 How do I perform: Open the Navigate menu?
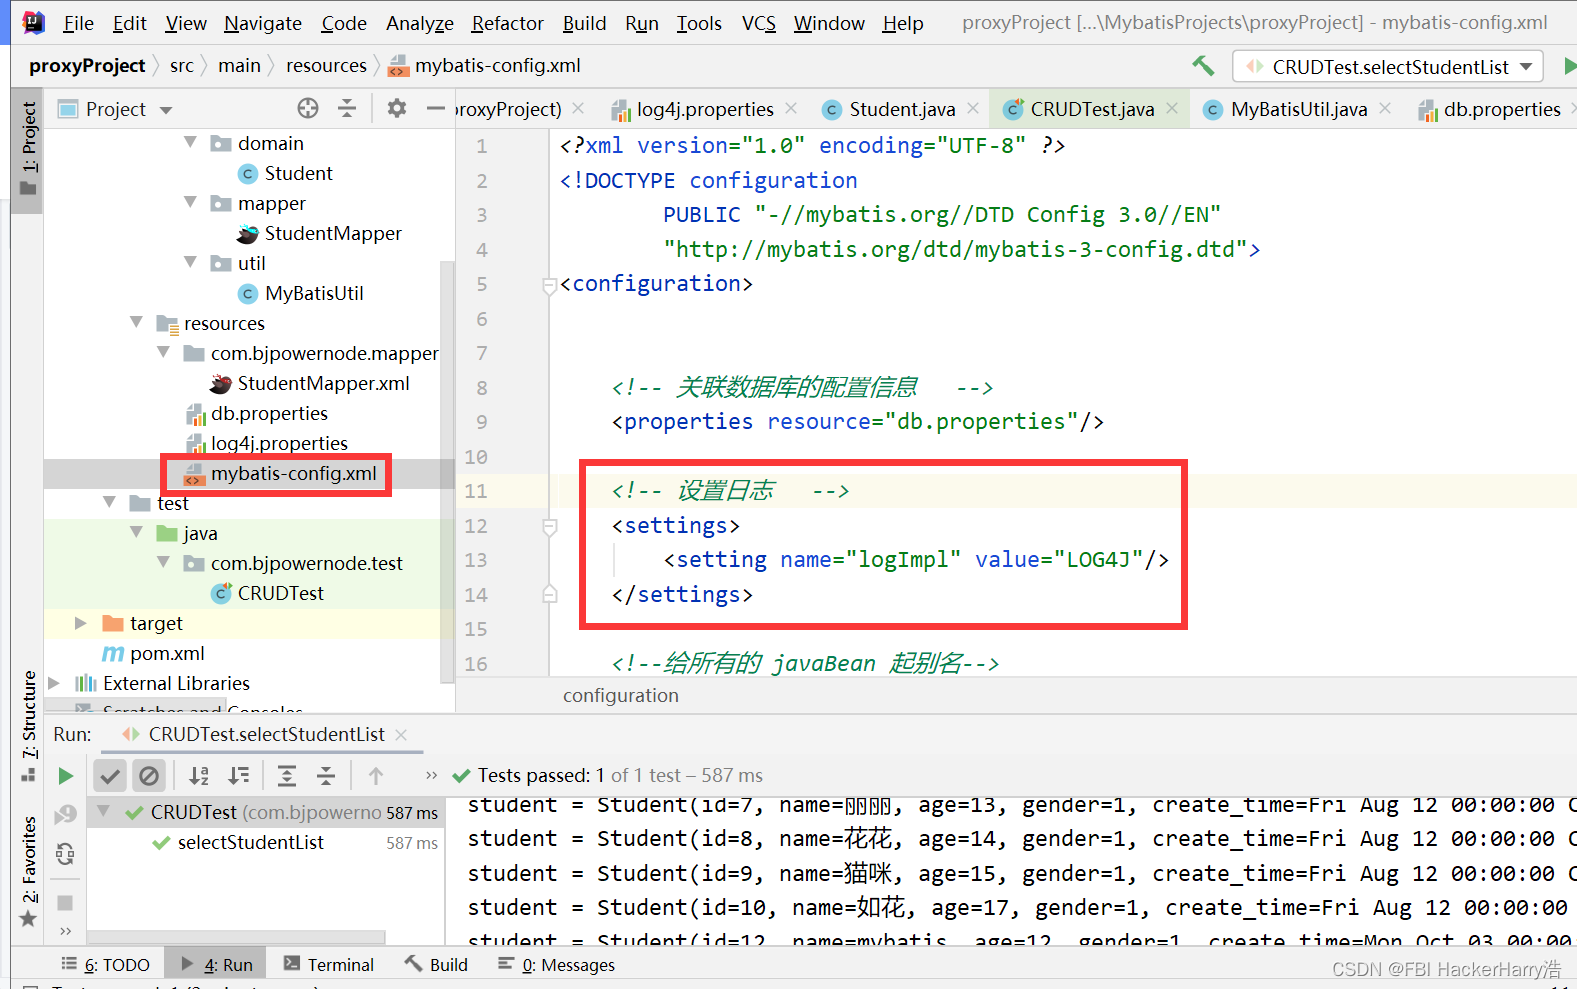263,22
